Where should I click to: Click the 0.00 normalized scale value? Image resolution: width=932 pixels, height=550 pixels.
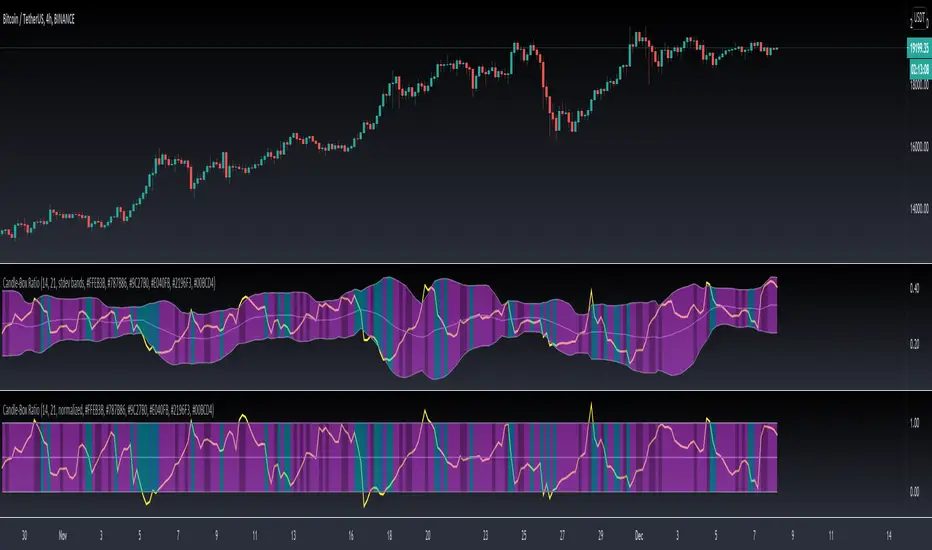(915, 492)
